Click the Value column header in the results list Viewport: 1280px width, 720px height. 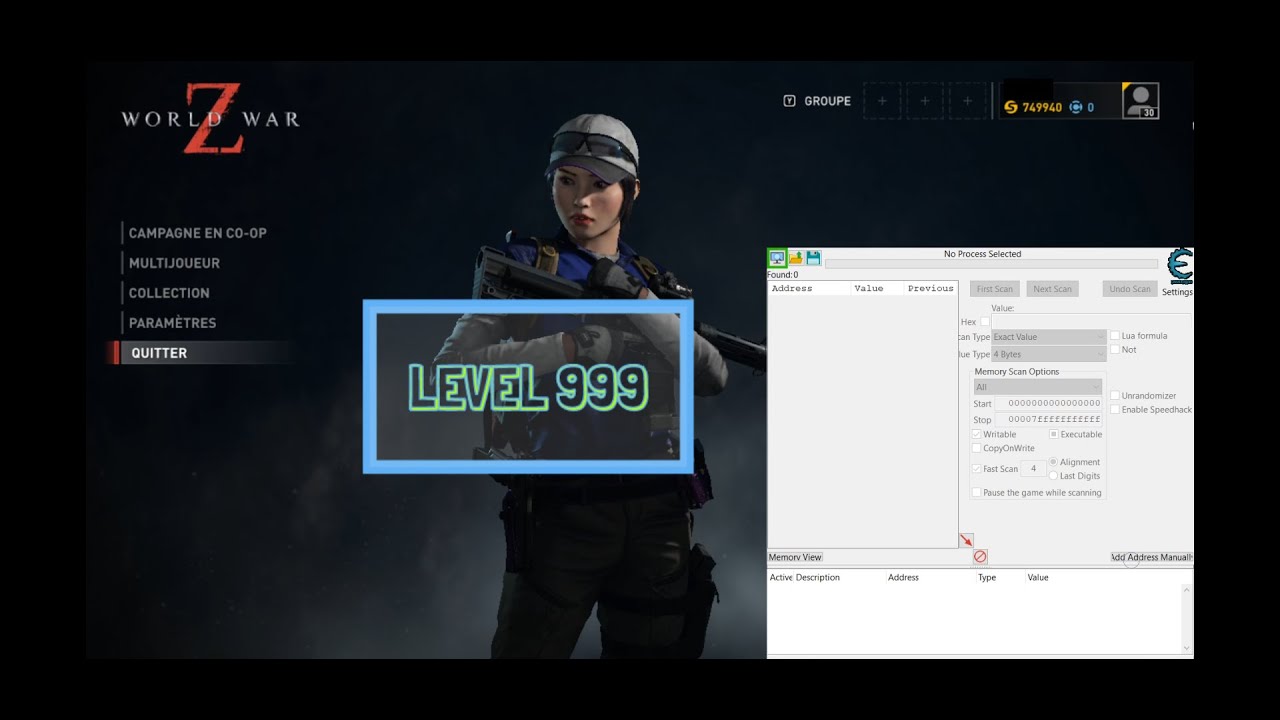coord(878,288)
